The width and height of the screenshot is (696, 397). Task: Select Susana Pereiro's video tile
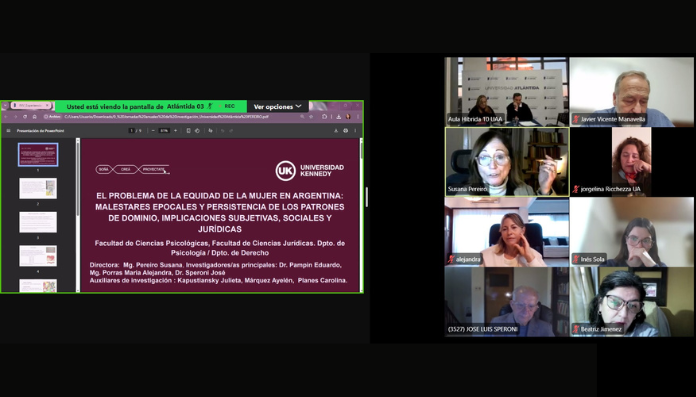point(507,162)
